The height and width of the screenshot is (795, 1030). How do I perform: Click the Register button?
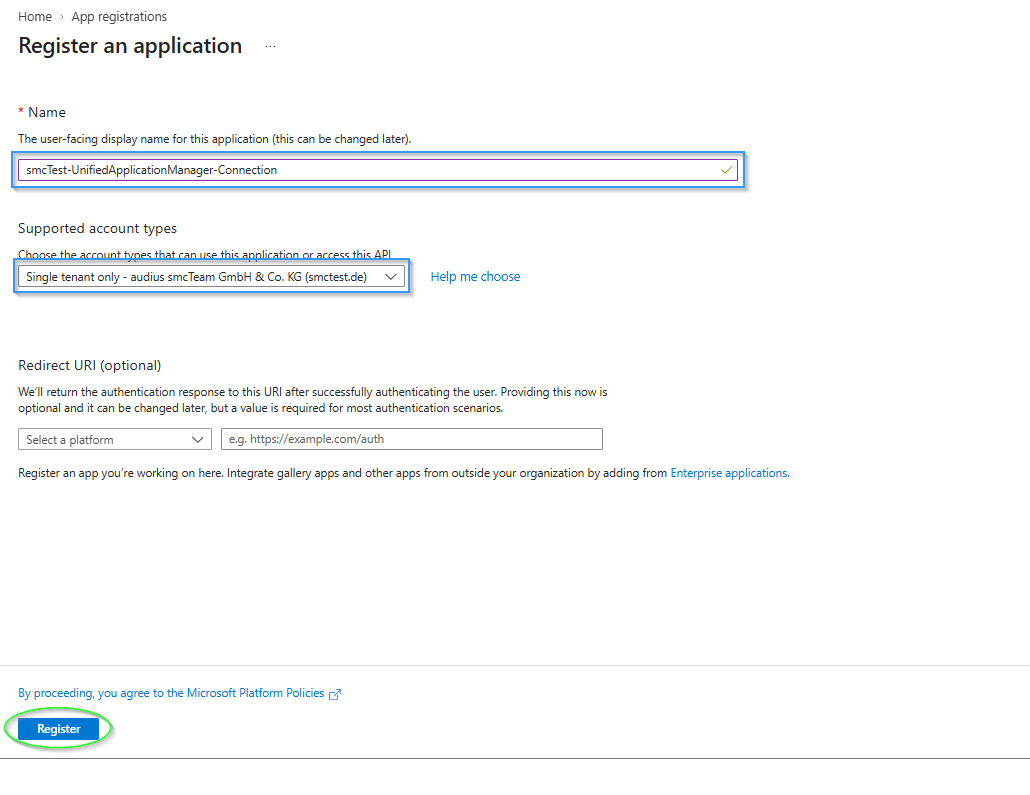tap(58, 729)
